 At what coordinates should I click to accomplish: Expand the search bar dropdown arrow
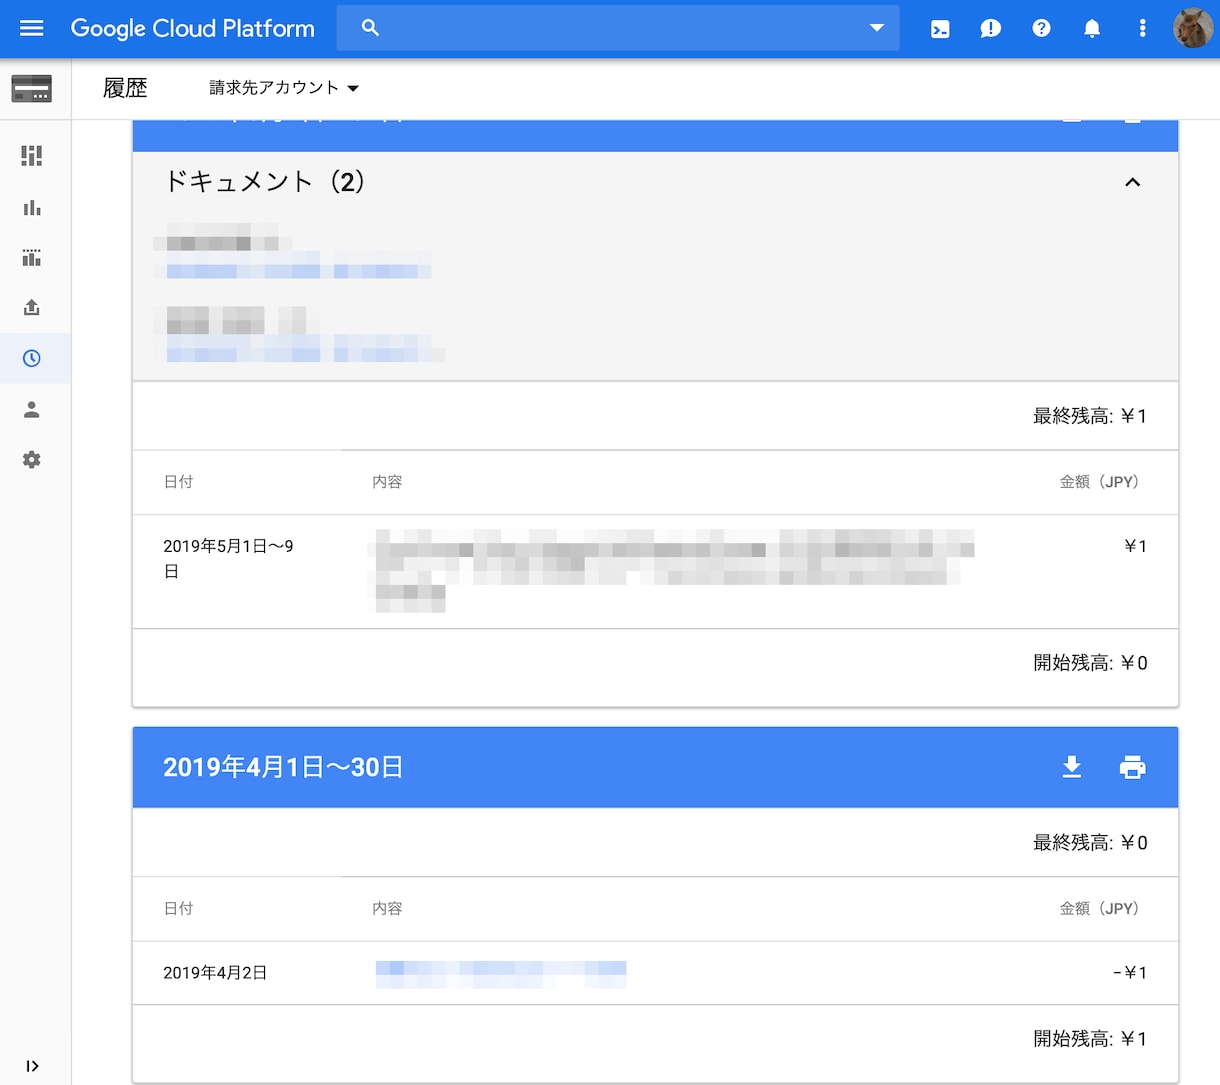(877, 28)
